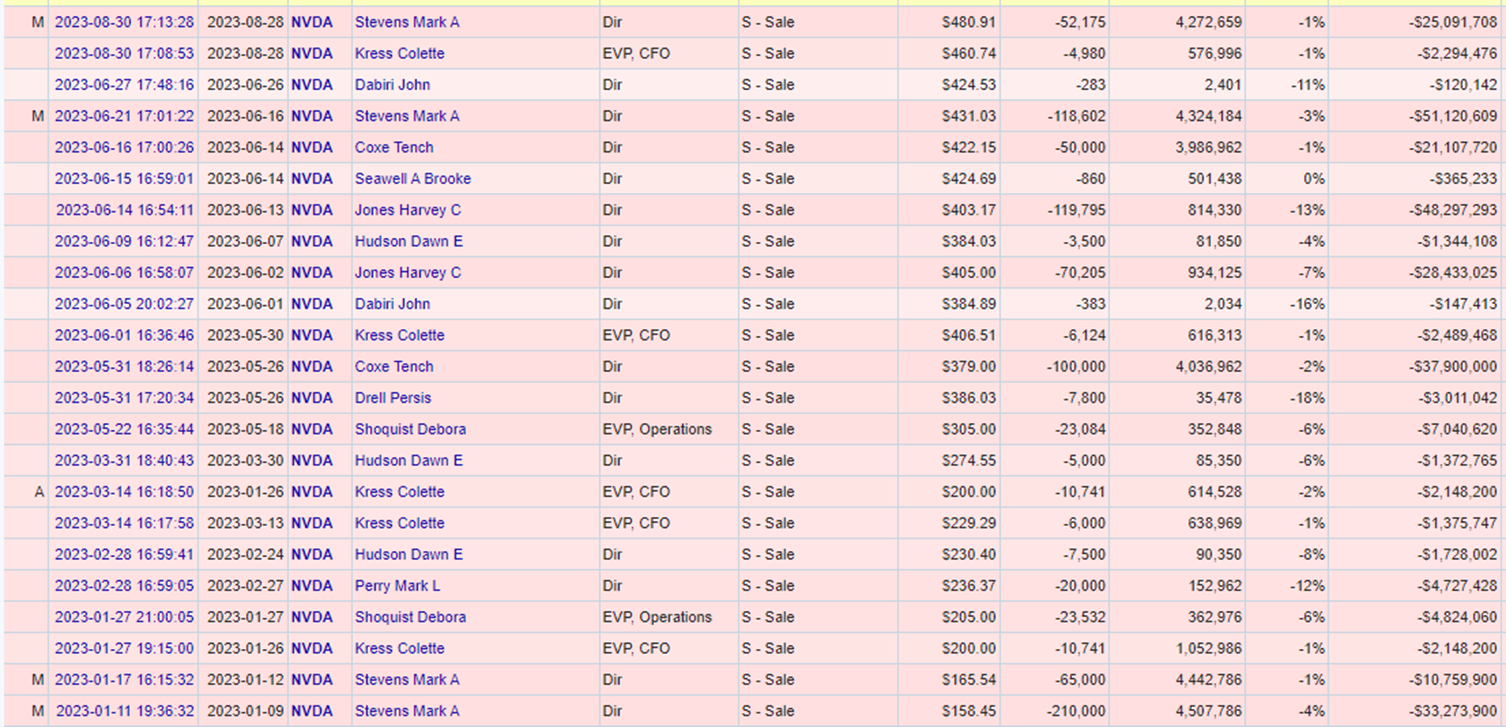Open Stevens Mark A in the $480.91 row
The width and height of the screenshot is (1506, 727).
tap(407, 22)
